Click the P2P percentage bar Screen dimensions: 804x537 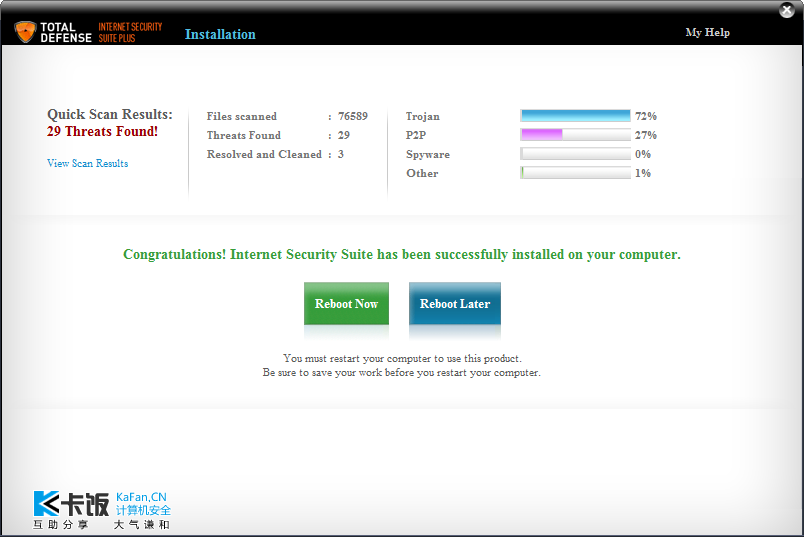tap(575, 135)
